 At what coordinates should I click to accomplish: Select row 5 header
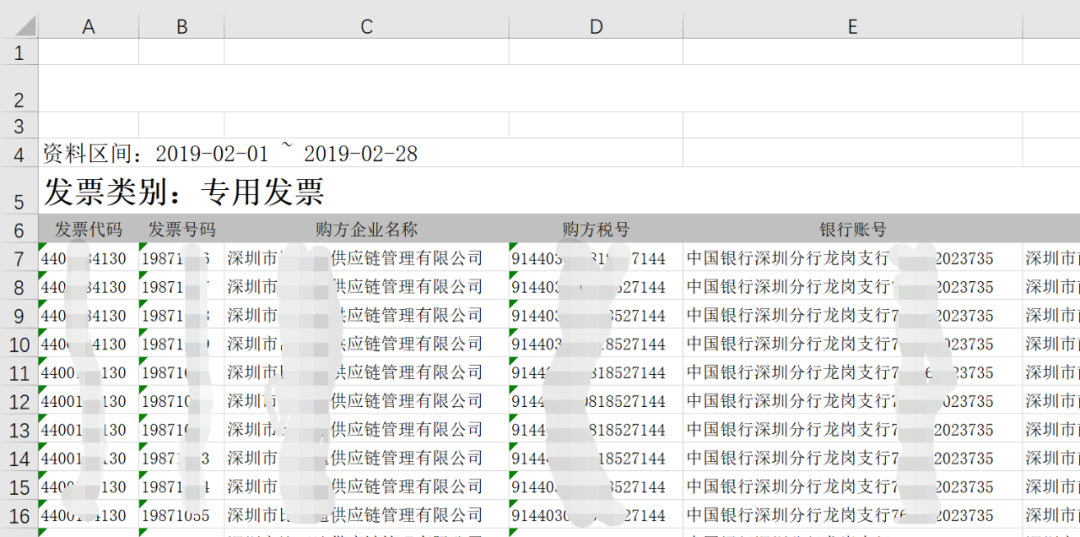coord(19,191)
